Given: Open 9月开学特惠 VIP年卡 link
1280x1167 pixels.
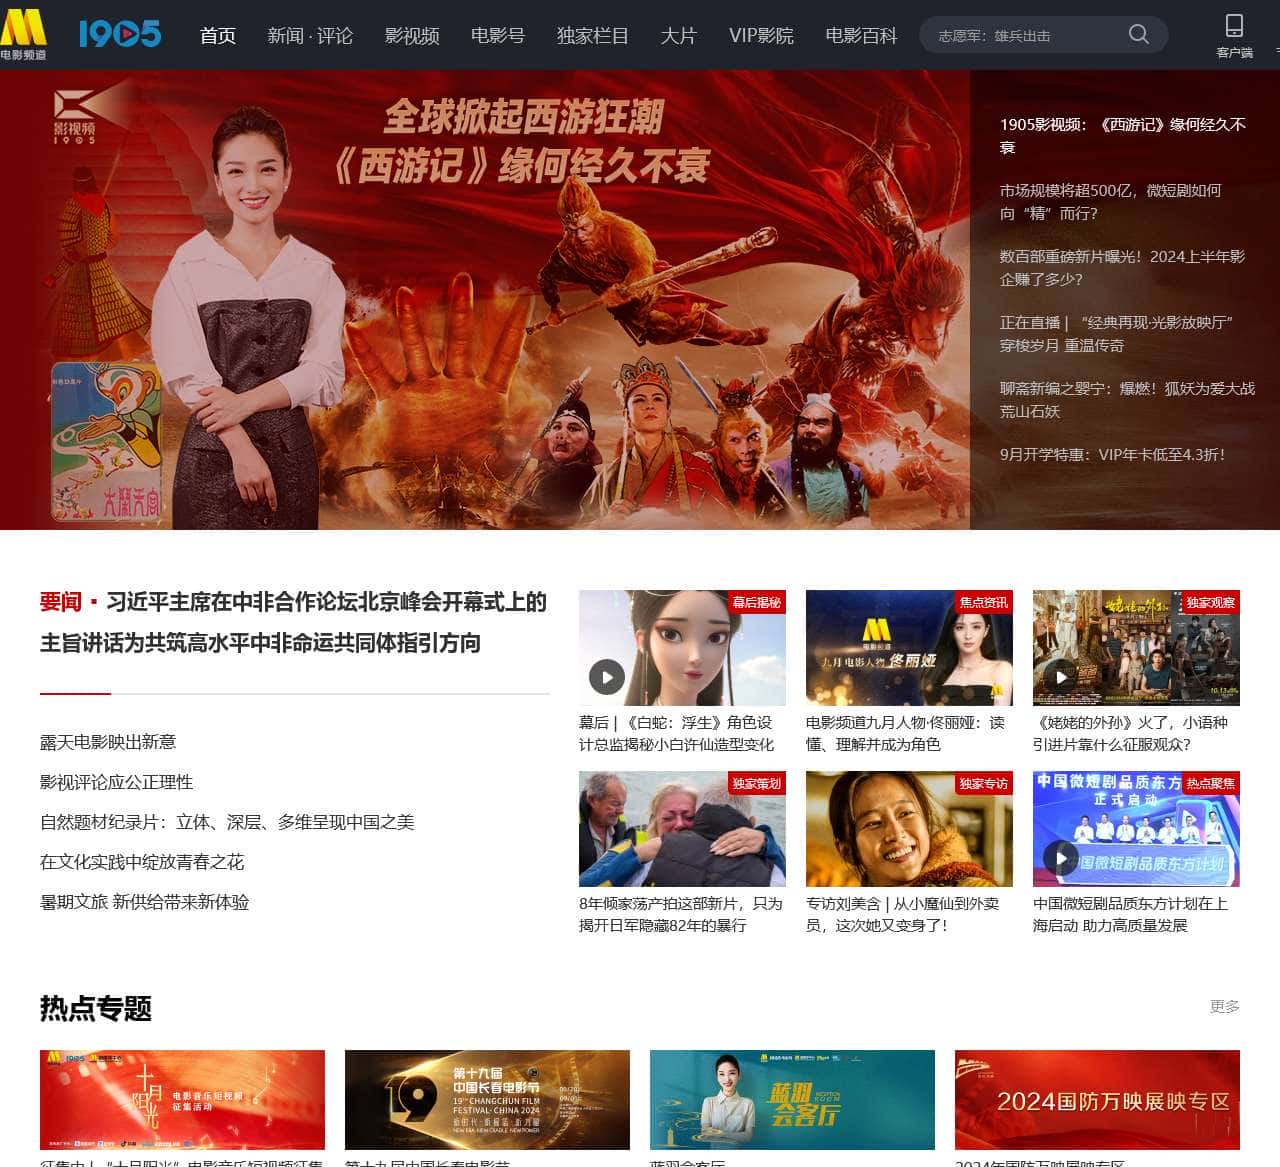Looking at the screenshot, I should tap(1112, 454).
